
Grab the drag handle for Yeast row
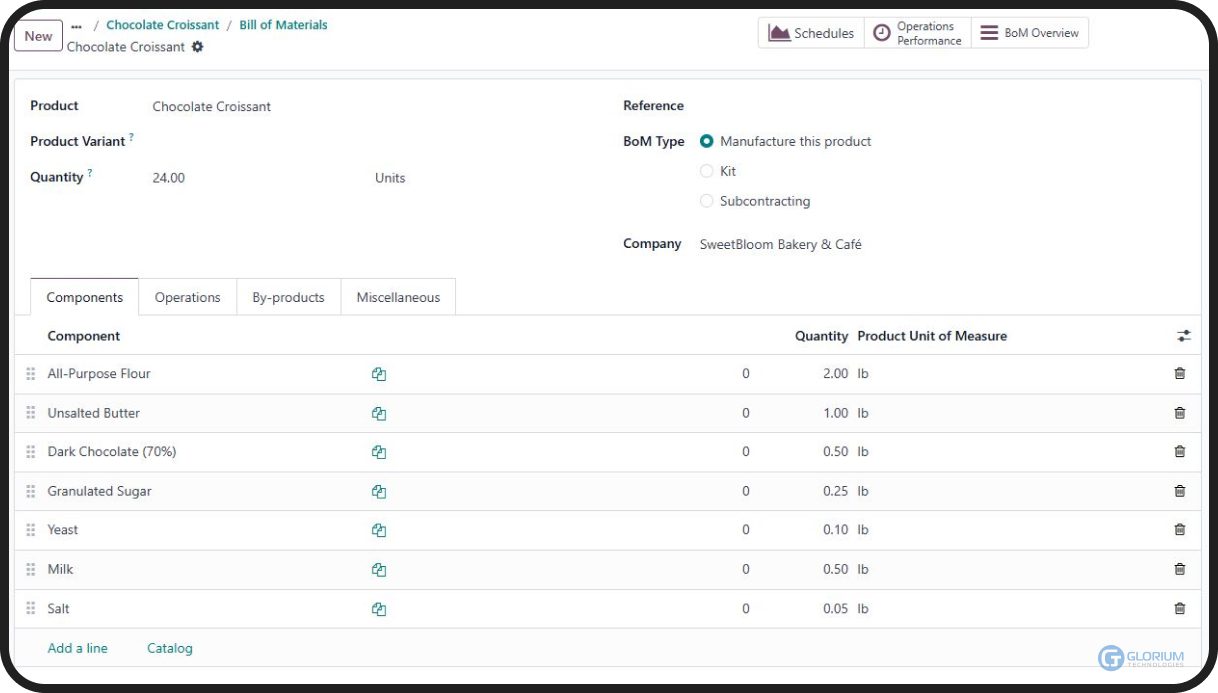(31, 530)
